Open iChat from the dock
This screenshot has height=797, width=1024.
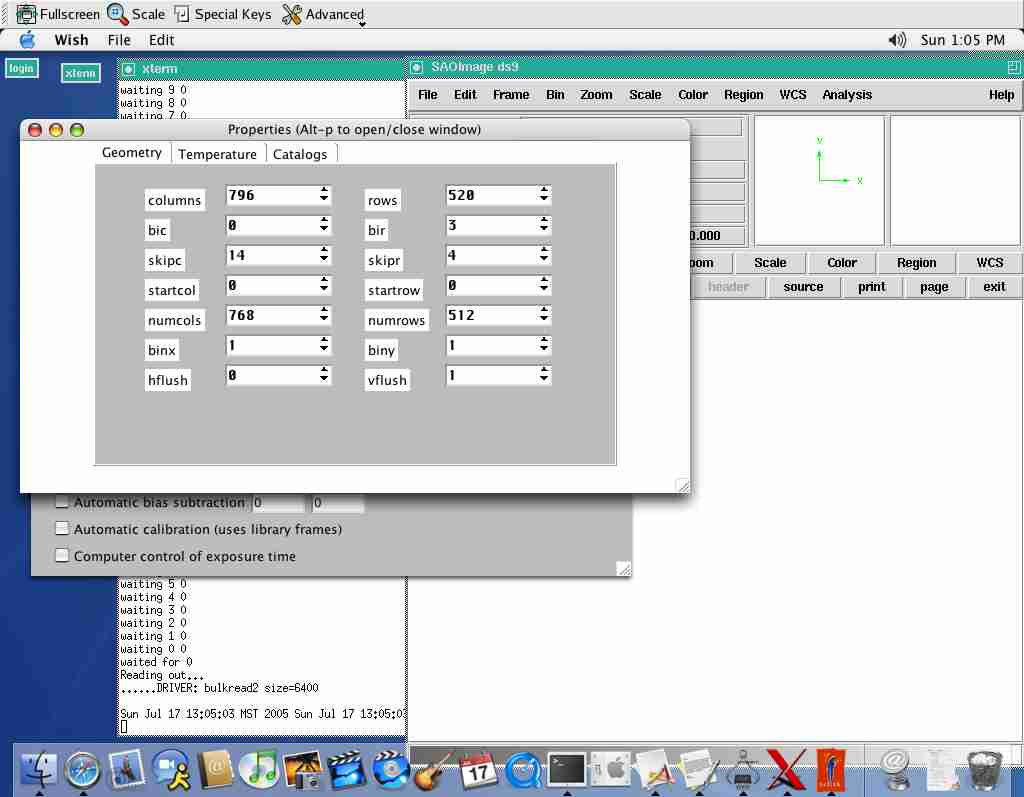(x=171, y=768)
